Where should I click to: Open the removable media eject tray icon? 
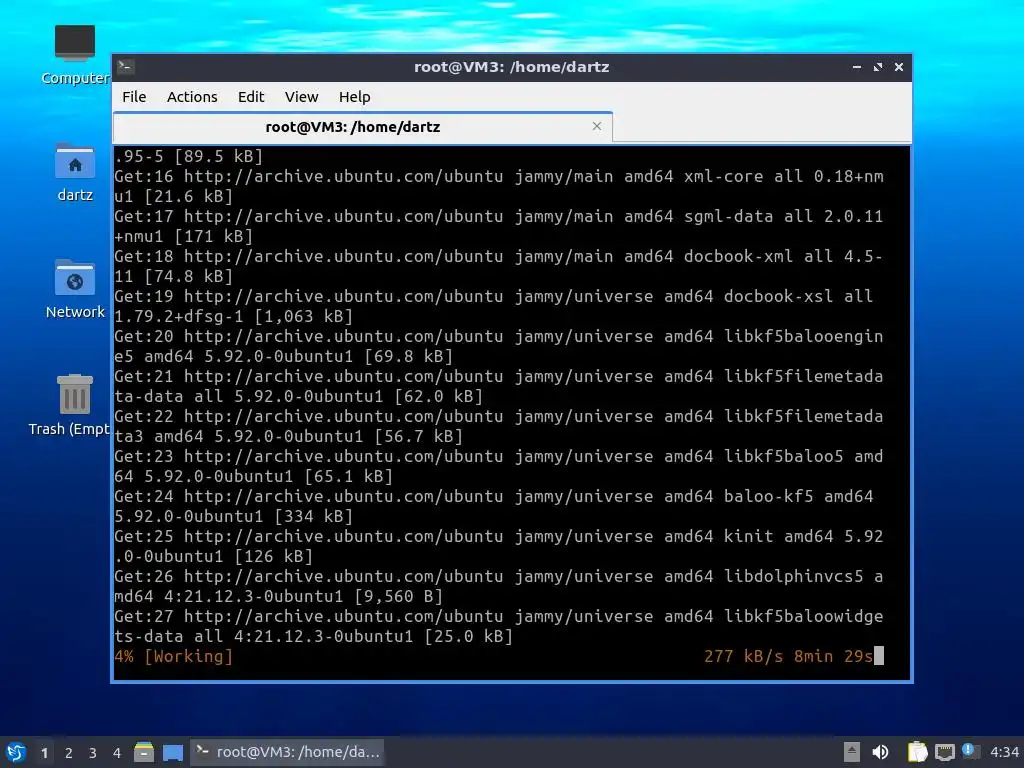point(851,752)
